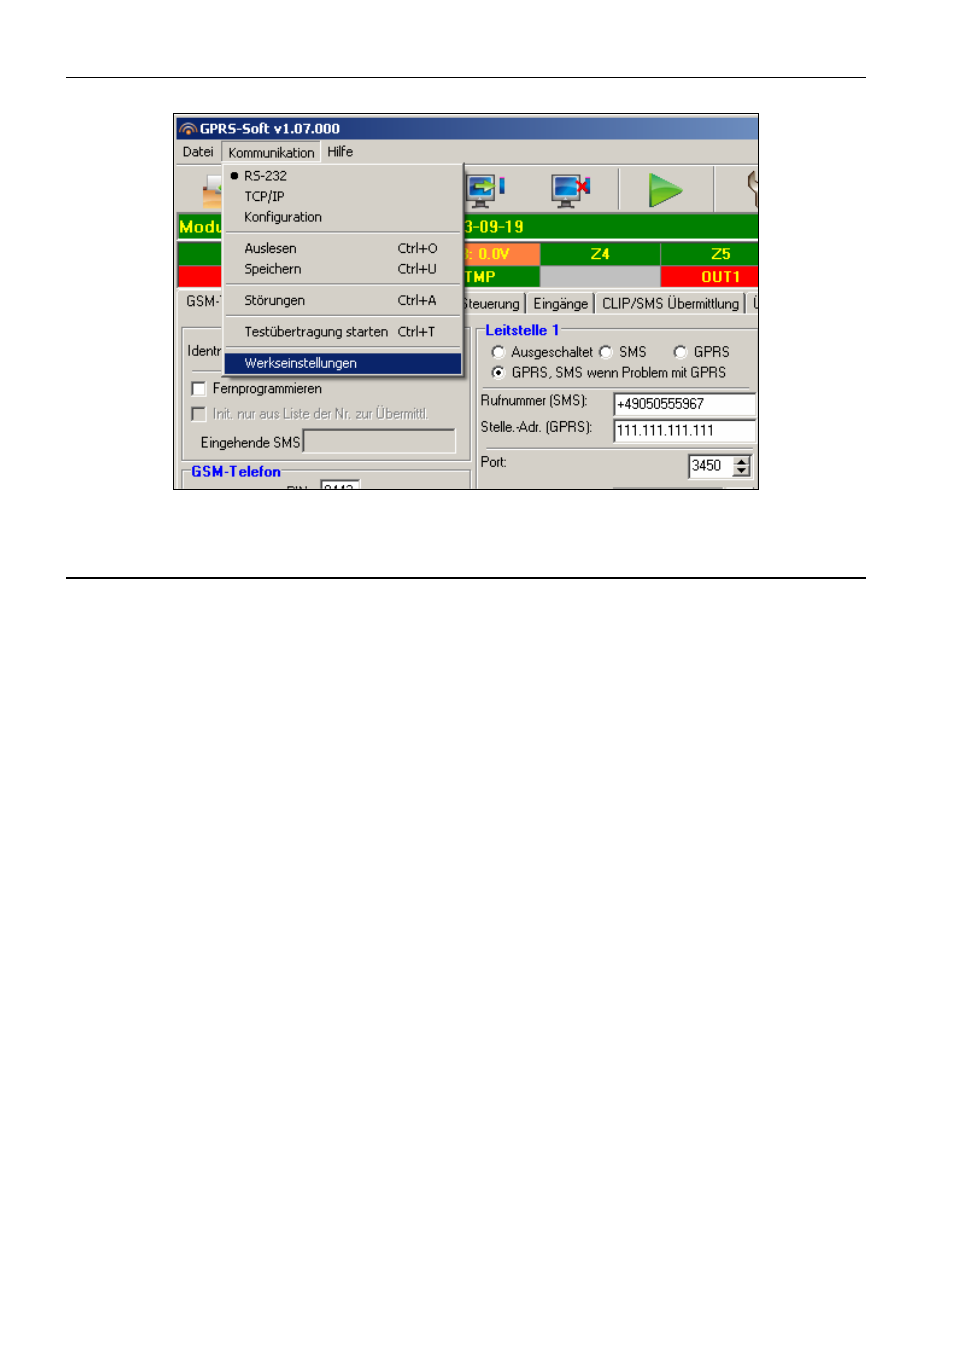Choose Auslesen Ctrl+O menu entry

342,248
